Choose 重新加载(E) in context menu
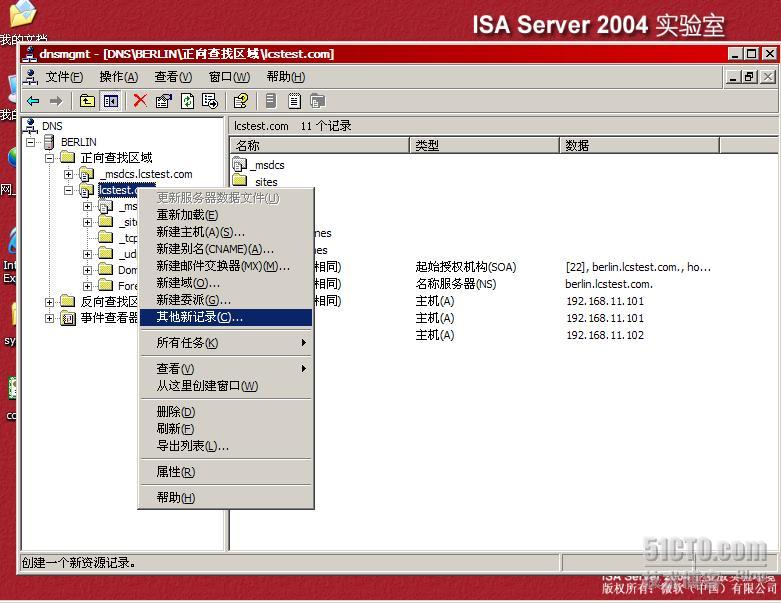The image size is (781, 603). (x=226, y=215)
